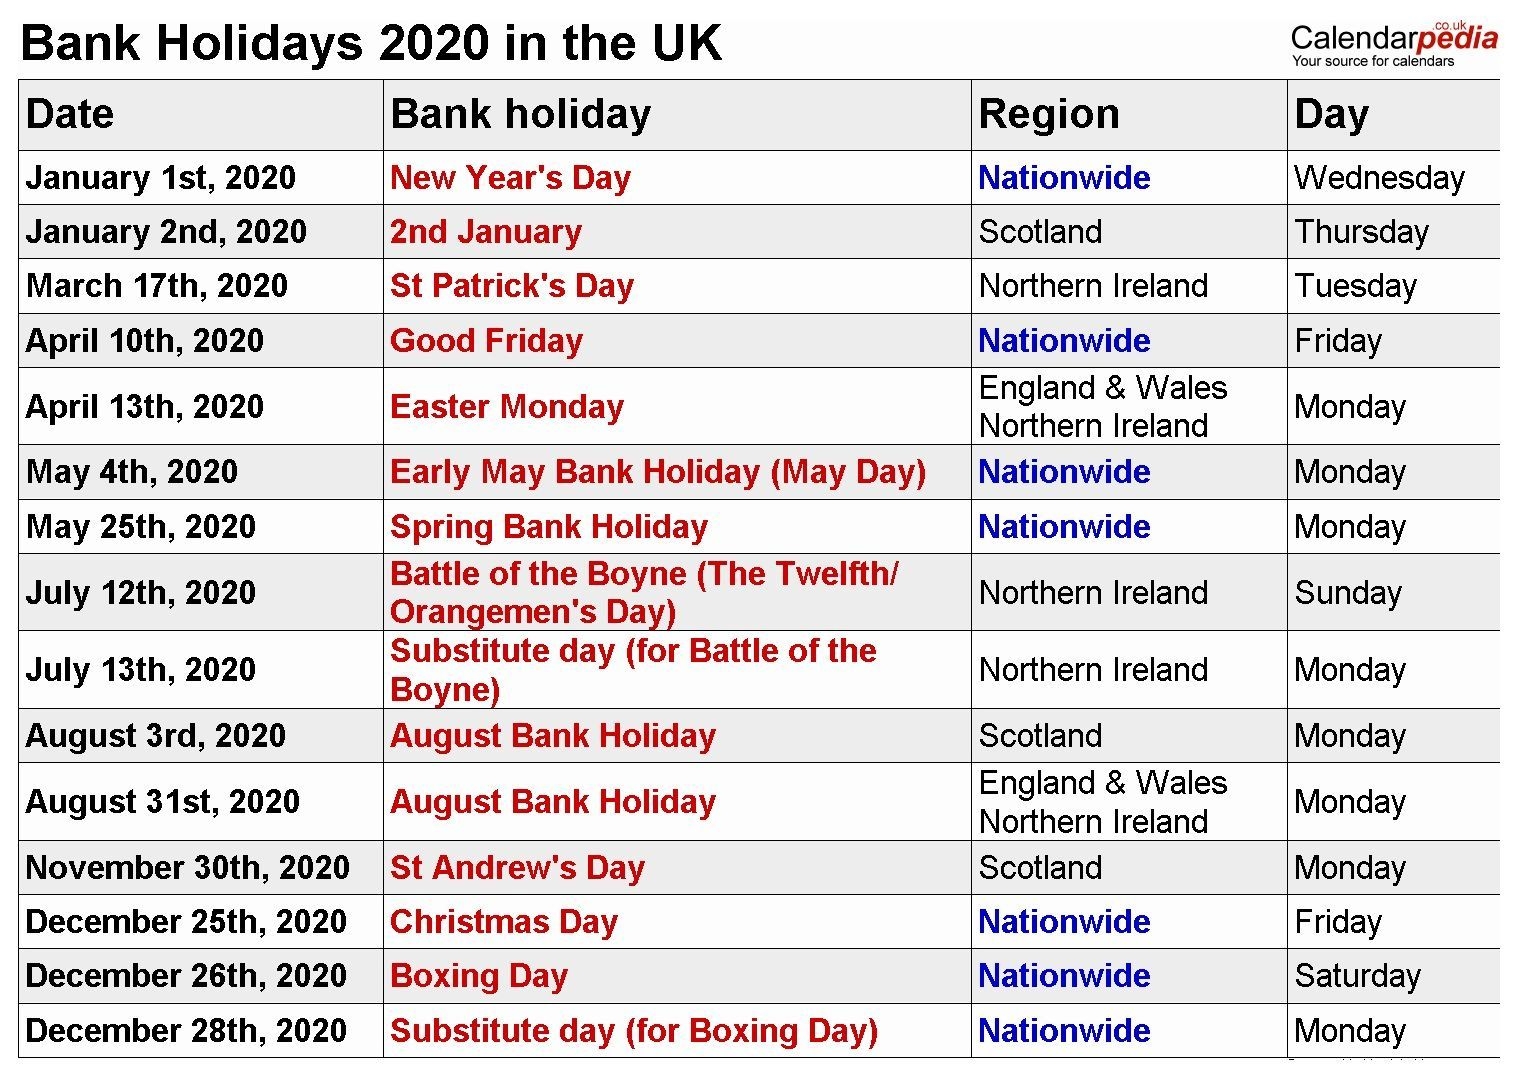
Task: Select the New Year's Day holiday link
Action: (x=510, y=178)
